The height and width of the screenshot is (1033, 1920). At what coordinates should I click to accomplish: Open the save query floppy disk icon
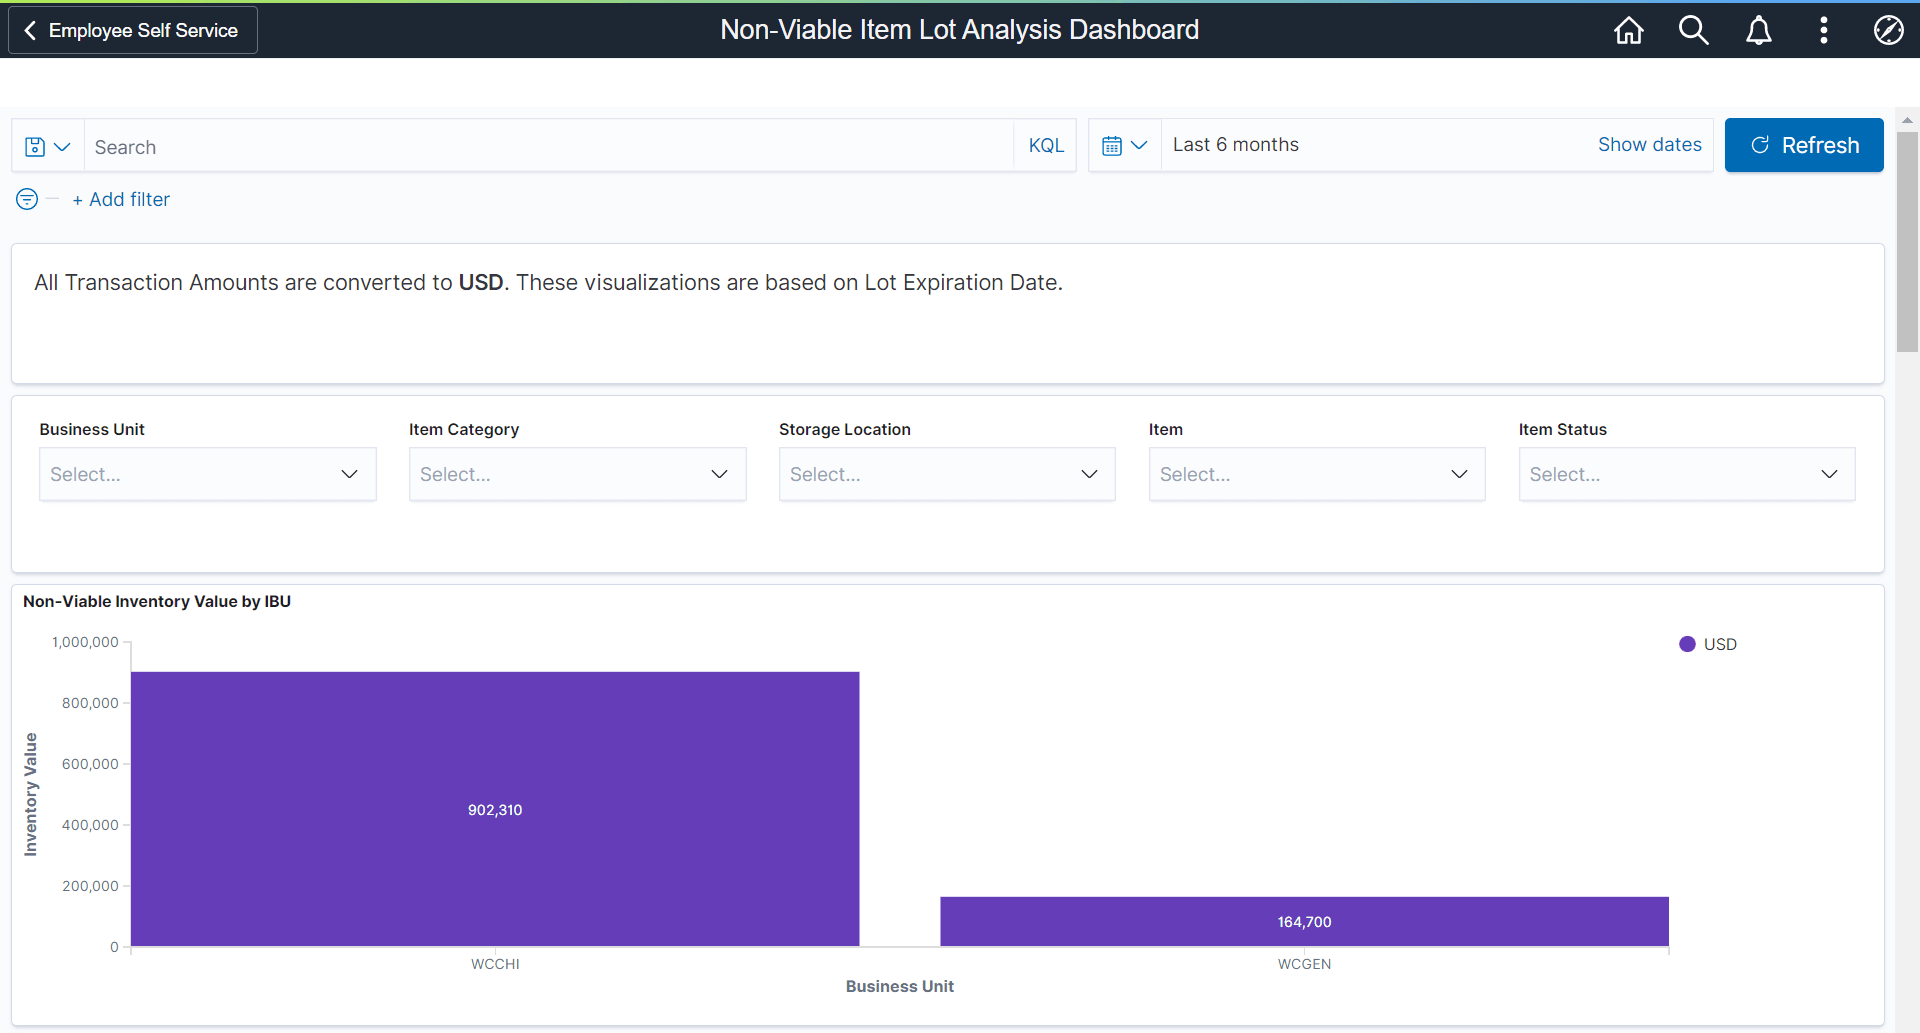(x=34, y=146)
